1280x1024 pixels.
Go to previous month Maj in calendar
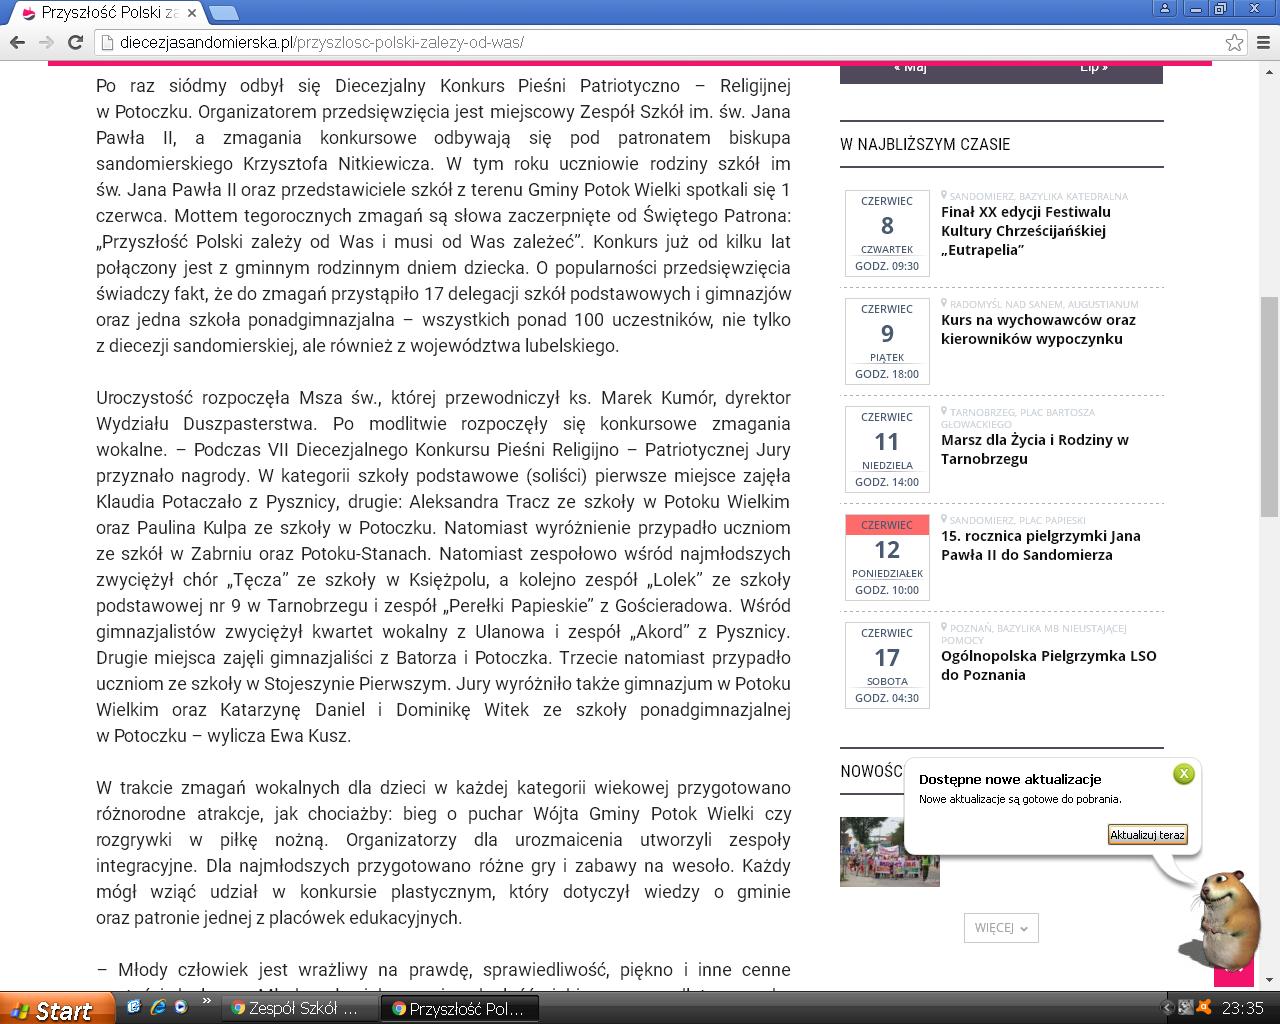910,68
